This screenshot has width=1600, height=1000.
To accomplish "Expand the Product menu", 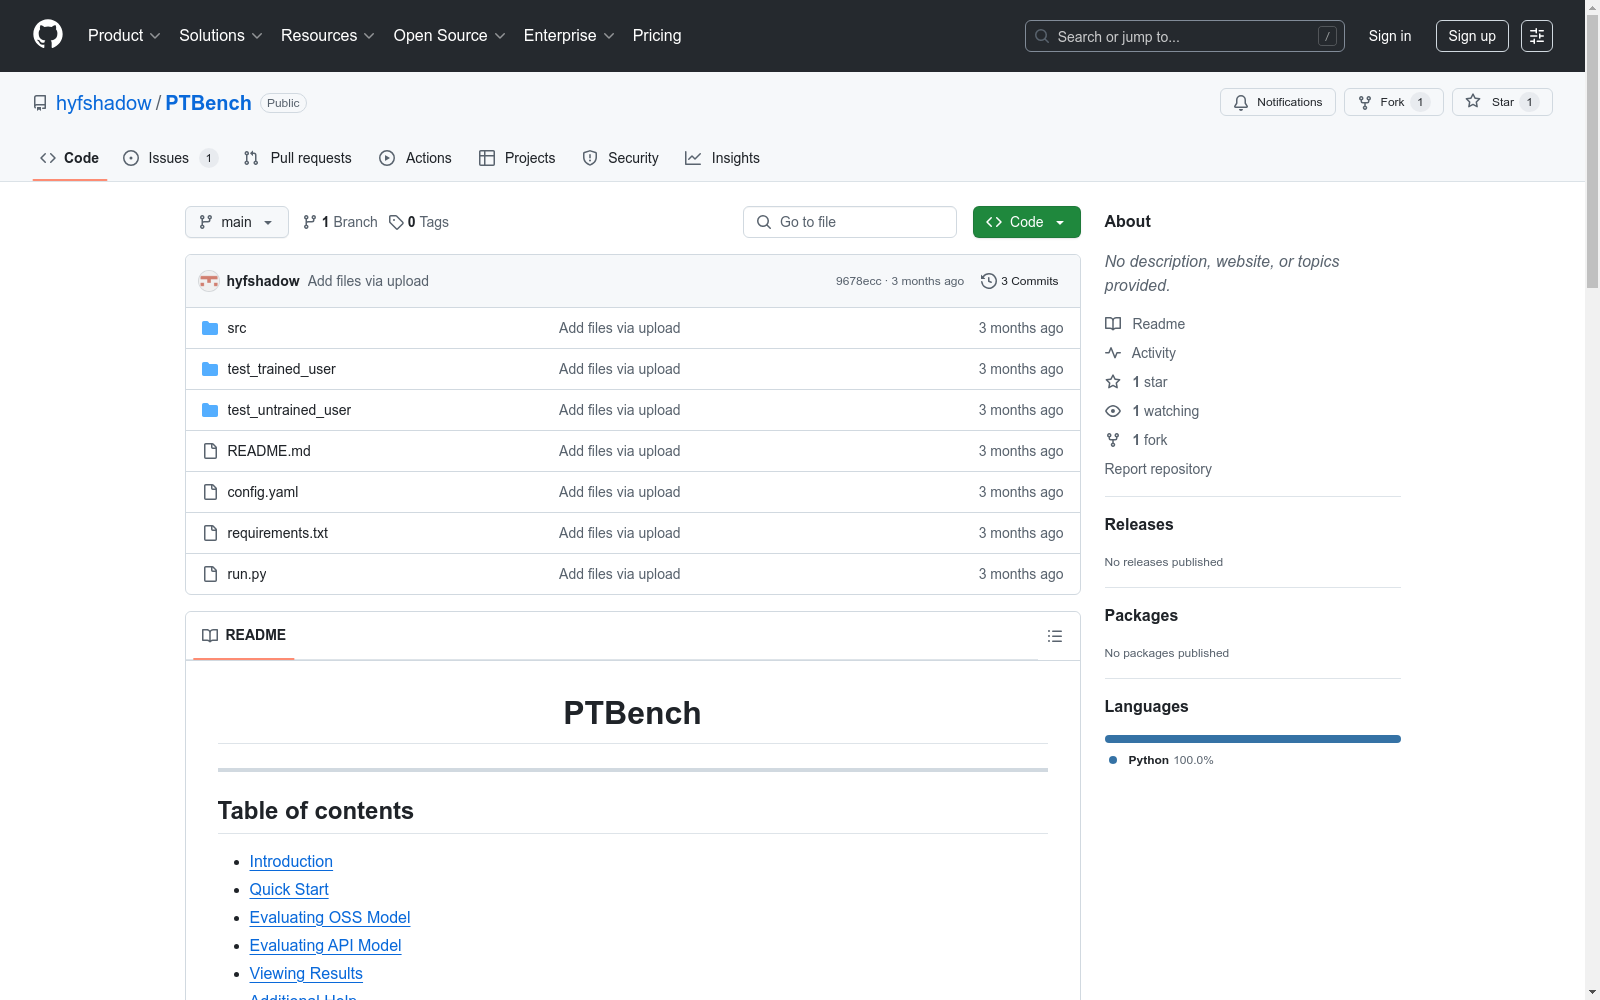I will (124, 36).
